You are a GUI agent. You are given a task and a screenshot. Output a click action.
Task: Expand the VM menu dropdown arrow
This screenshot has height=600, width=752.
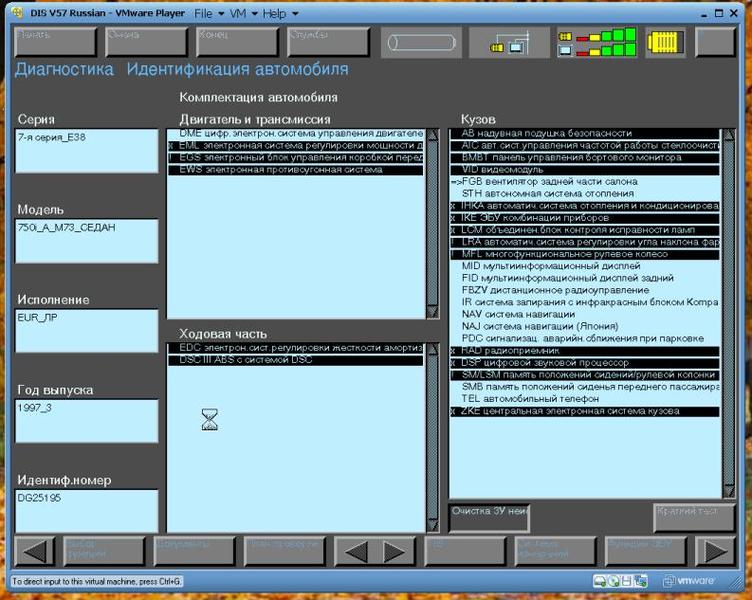coord(255,14)
